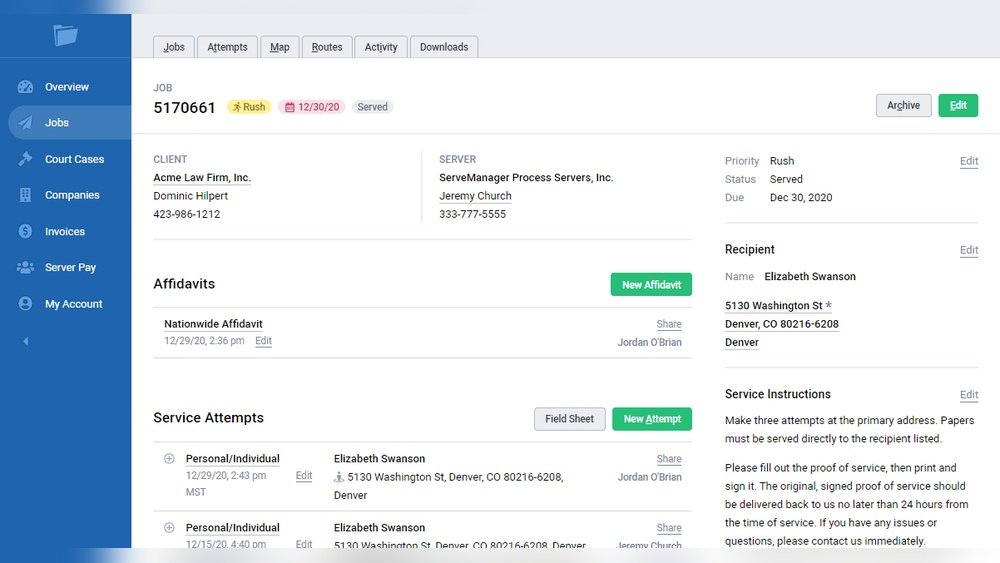Click the Served status badge
The height and width of the screenshot is (563, 1000).
(x=372, y=107)
